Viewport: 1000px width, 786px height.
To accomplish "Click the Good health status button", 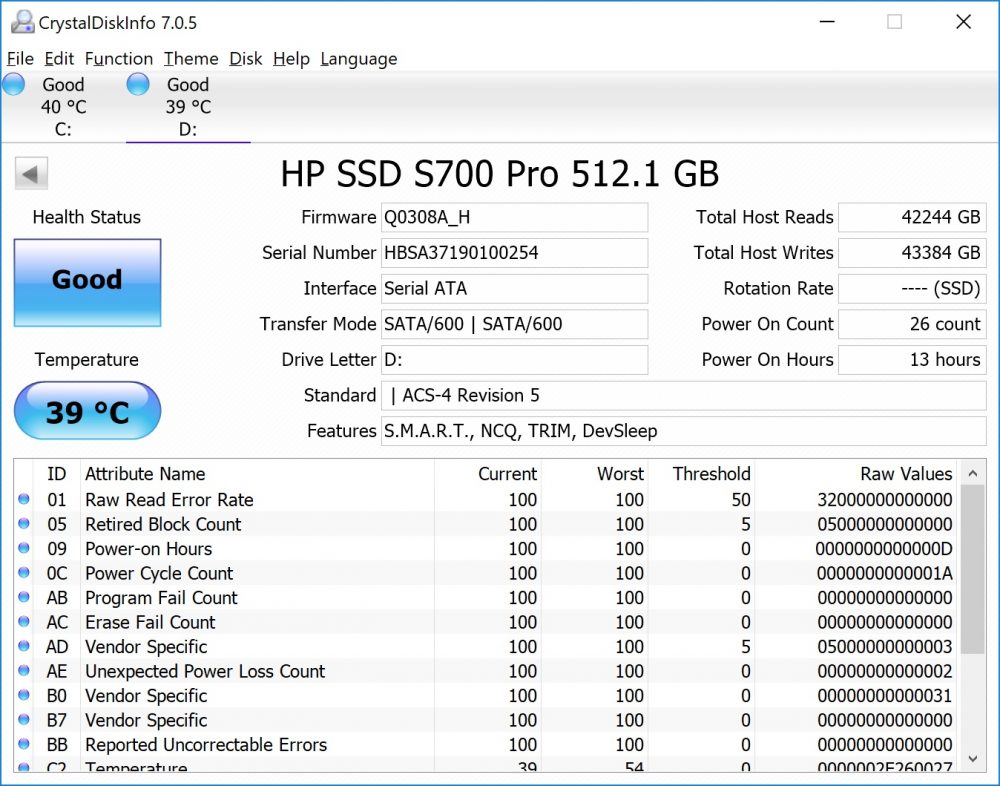I will click(87, 283).
